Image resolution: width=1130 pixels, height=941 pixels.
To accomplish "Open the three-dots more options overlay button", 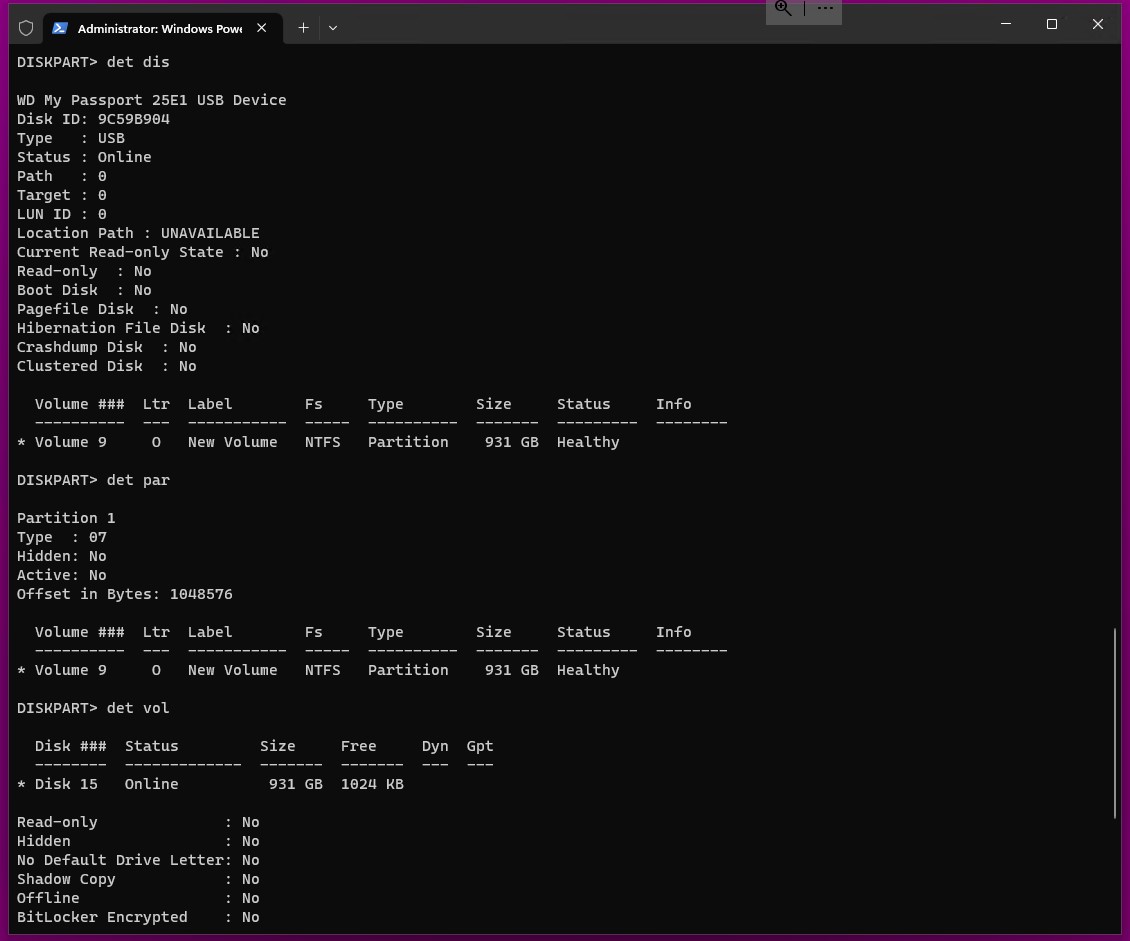I will pos(825,9).
